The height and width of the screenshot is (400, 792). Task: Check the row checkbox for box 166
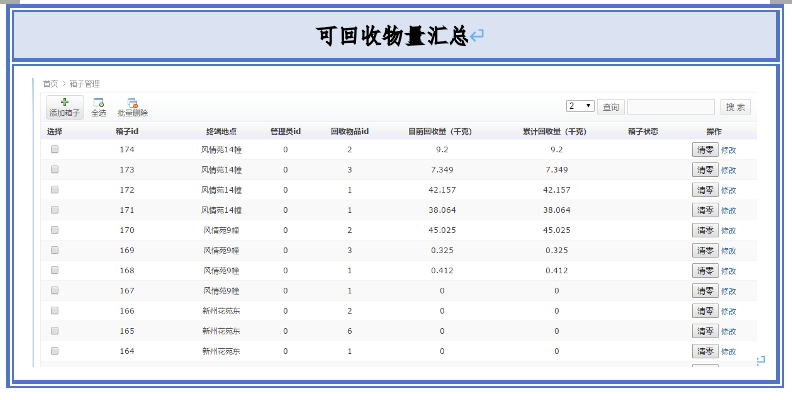point(55,311)
